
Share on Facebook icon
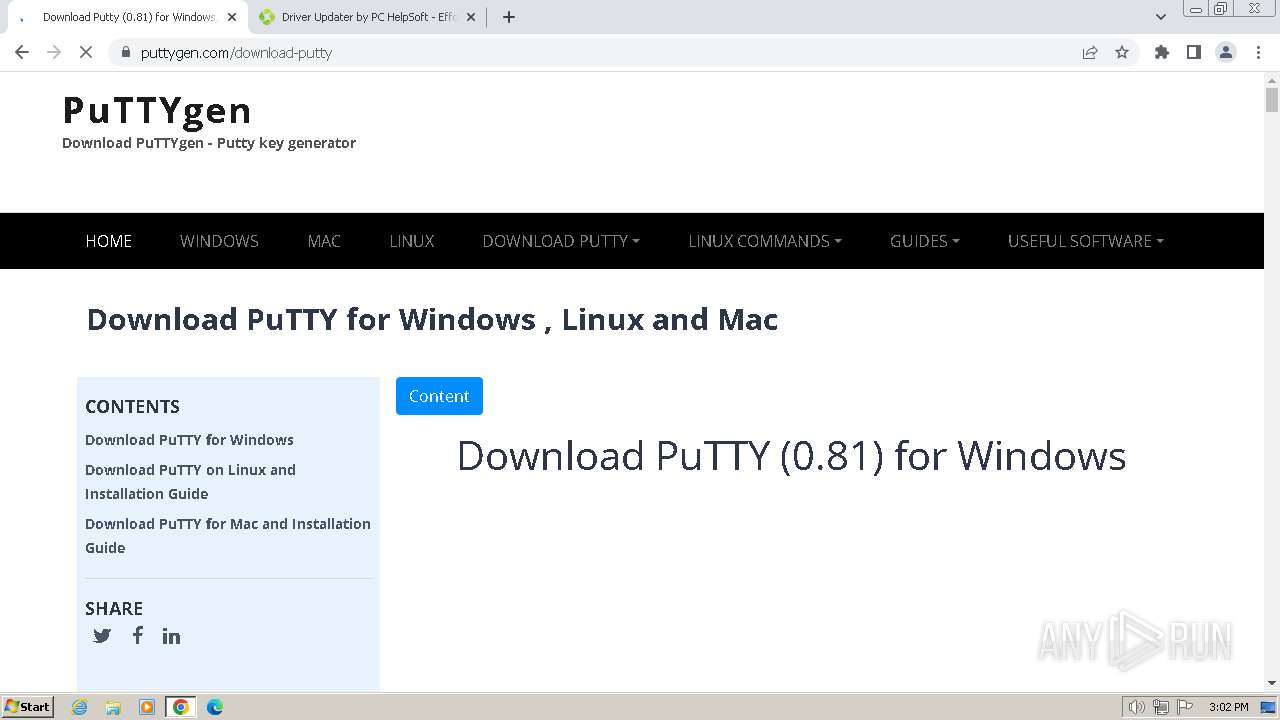click(138, 635)
